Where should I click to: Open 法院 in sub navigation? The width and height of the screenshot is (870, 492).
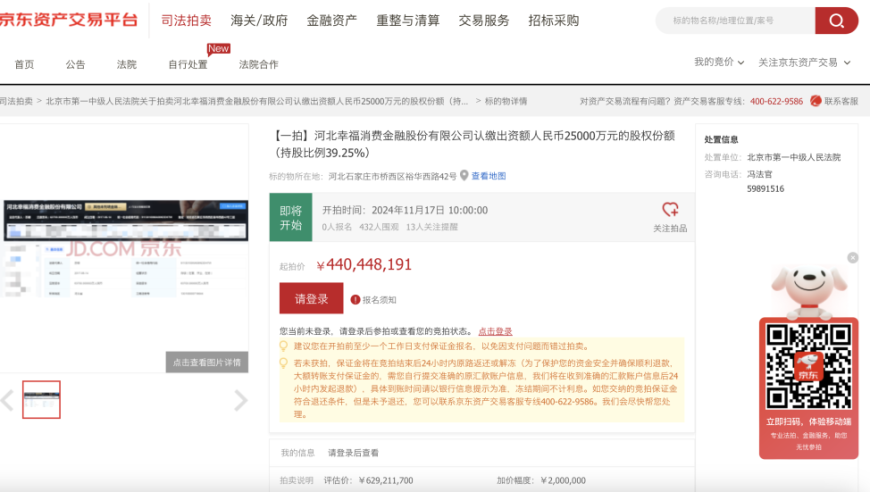pyautogui.click(x=127, y=64)
